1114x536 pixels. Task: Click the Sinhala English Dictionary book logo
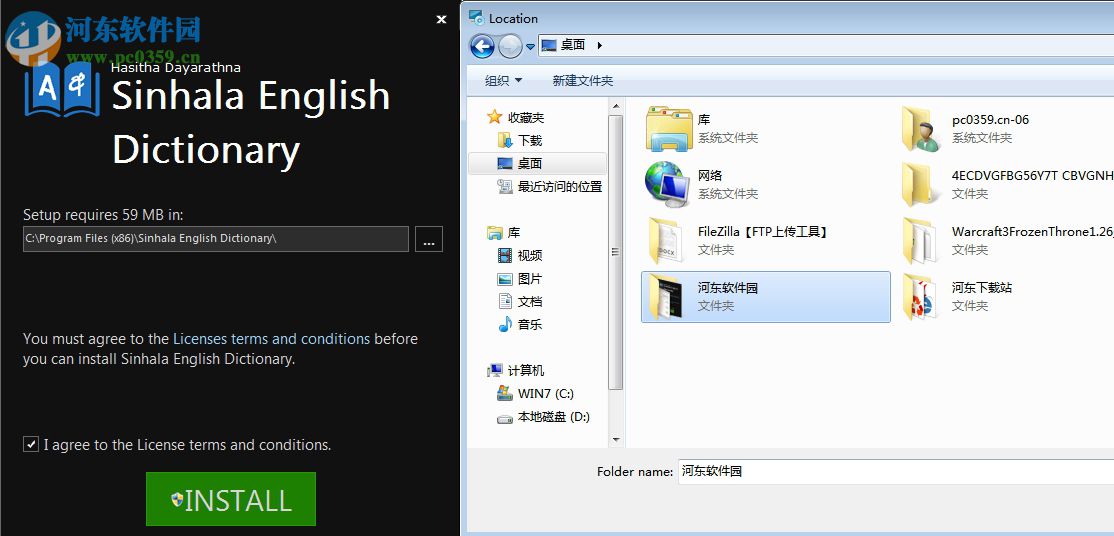[63, 89]
